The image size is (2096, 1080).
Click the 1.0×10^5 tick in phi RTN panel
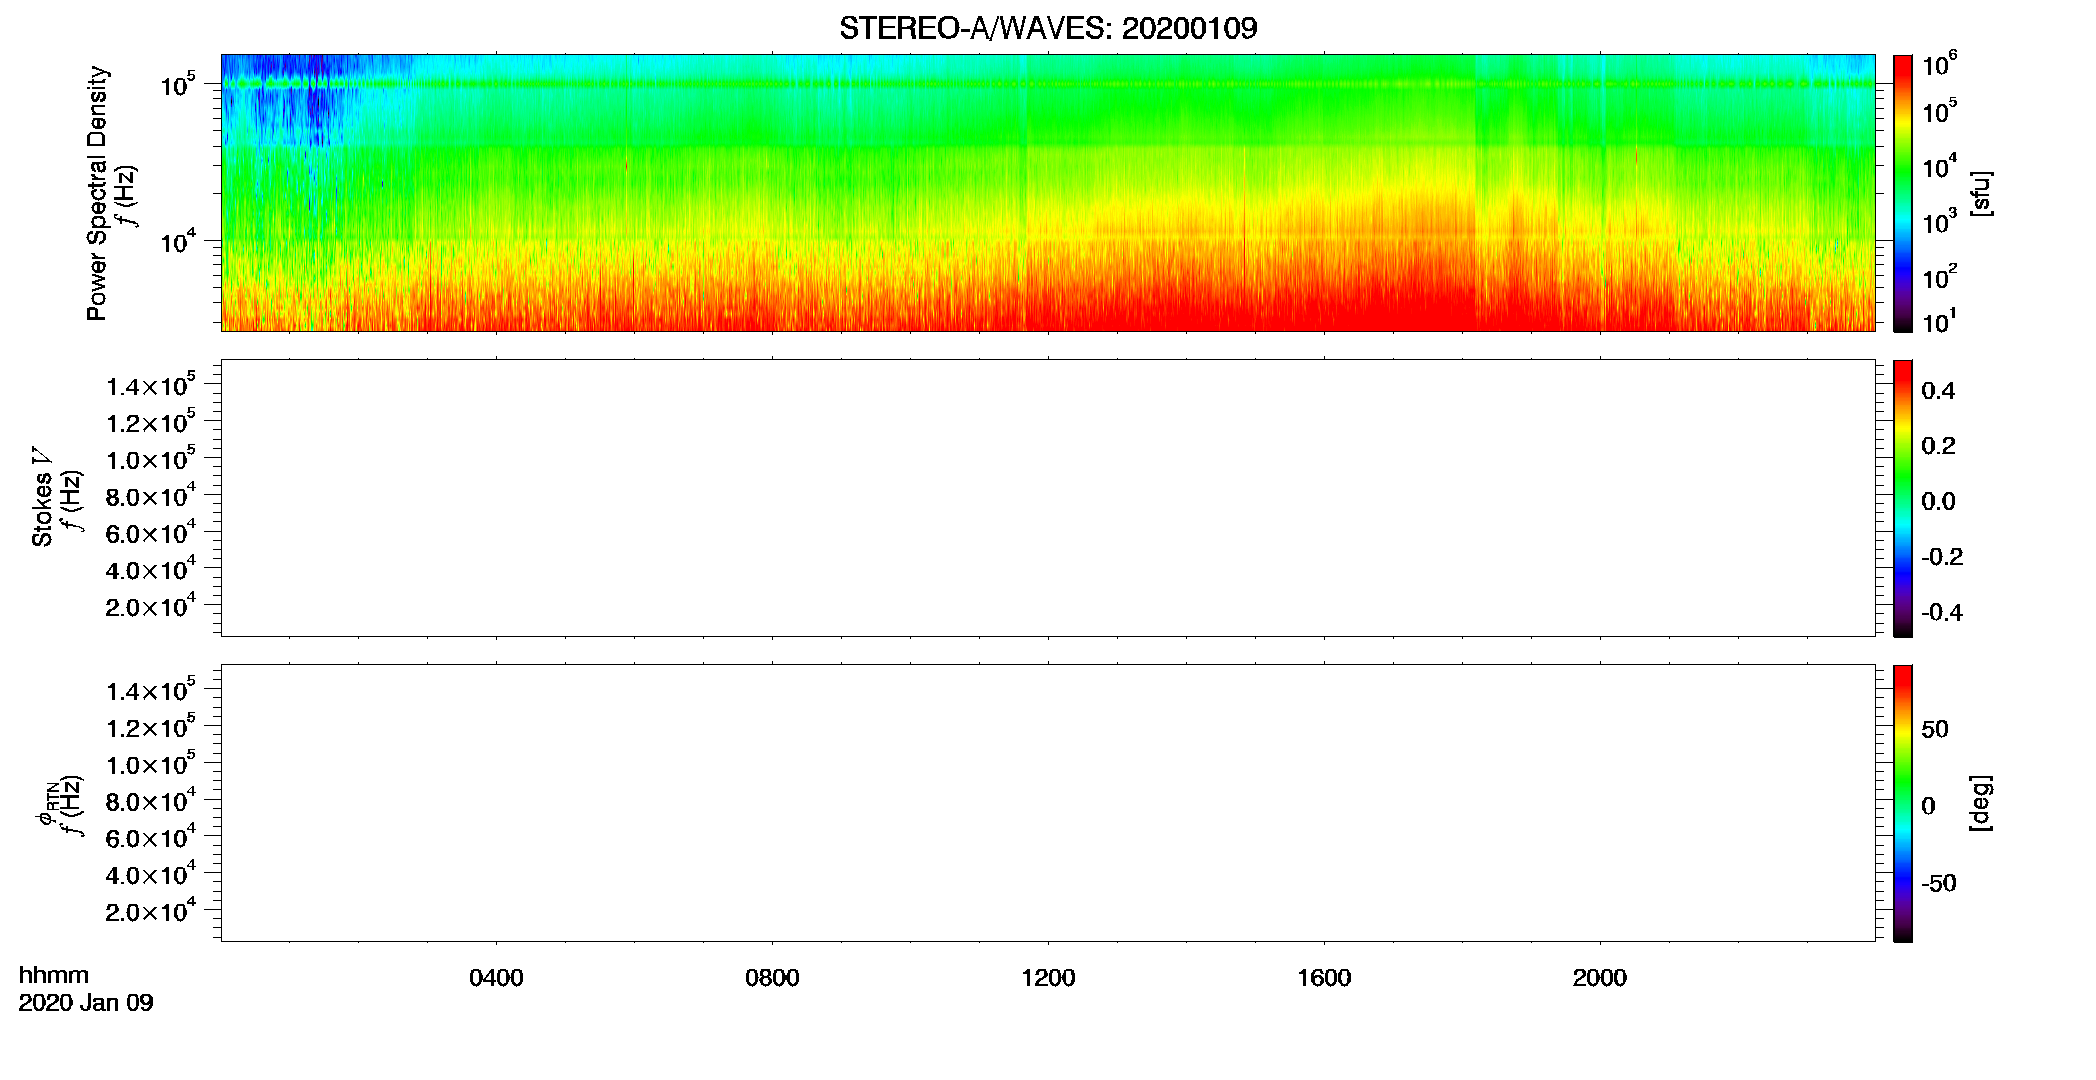pyautogui.click(x=151, y=763)
